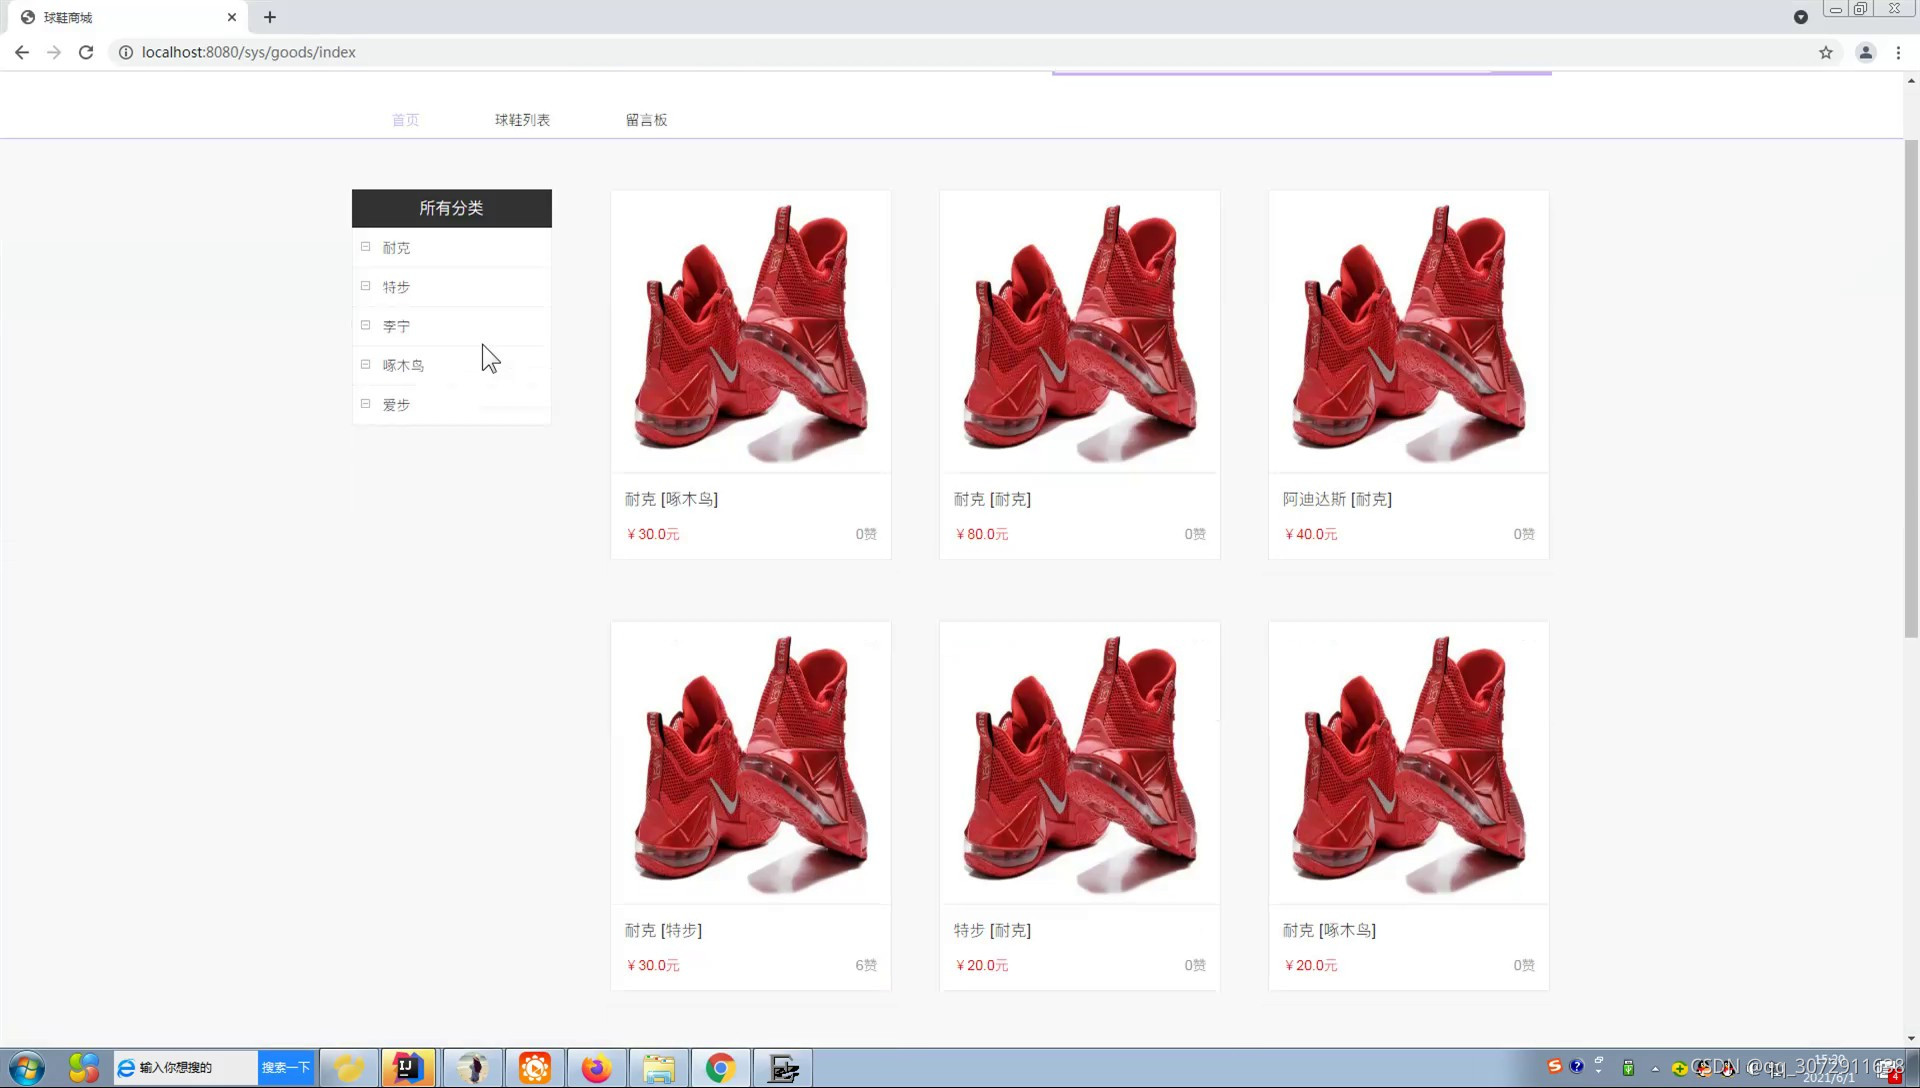
Task: Click the ¥40.0元 price text
Action: point(1311,534)
